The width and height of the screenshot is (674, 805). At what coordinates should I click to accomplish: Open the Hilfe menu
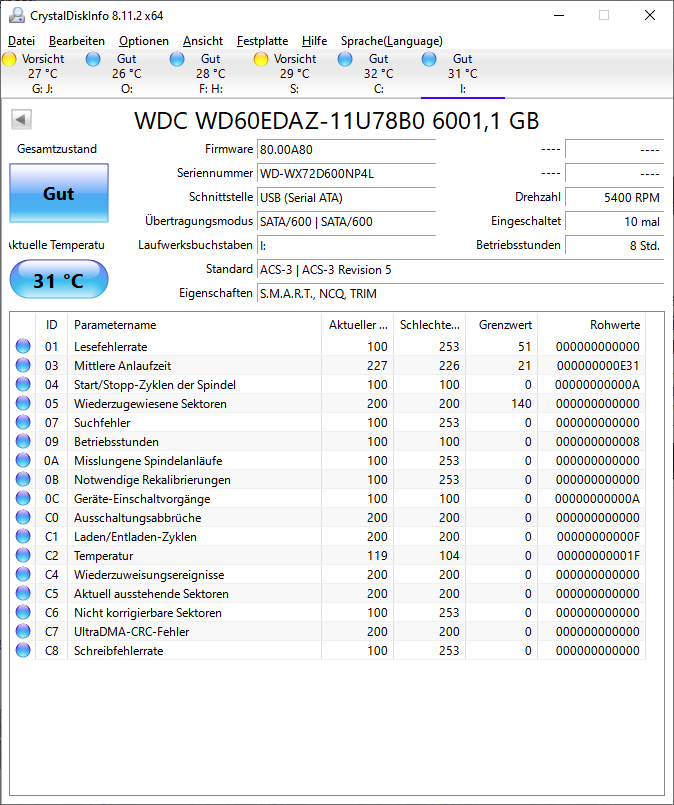coord(314,41)
